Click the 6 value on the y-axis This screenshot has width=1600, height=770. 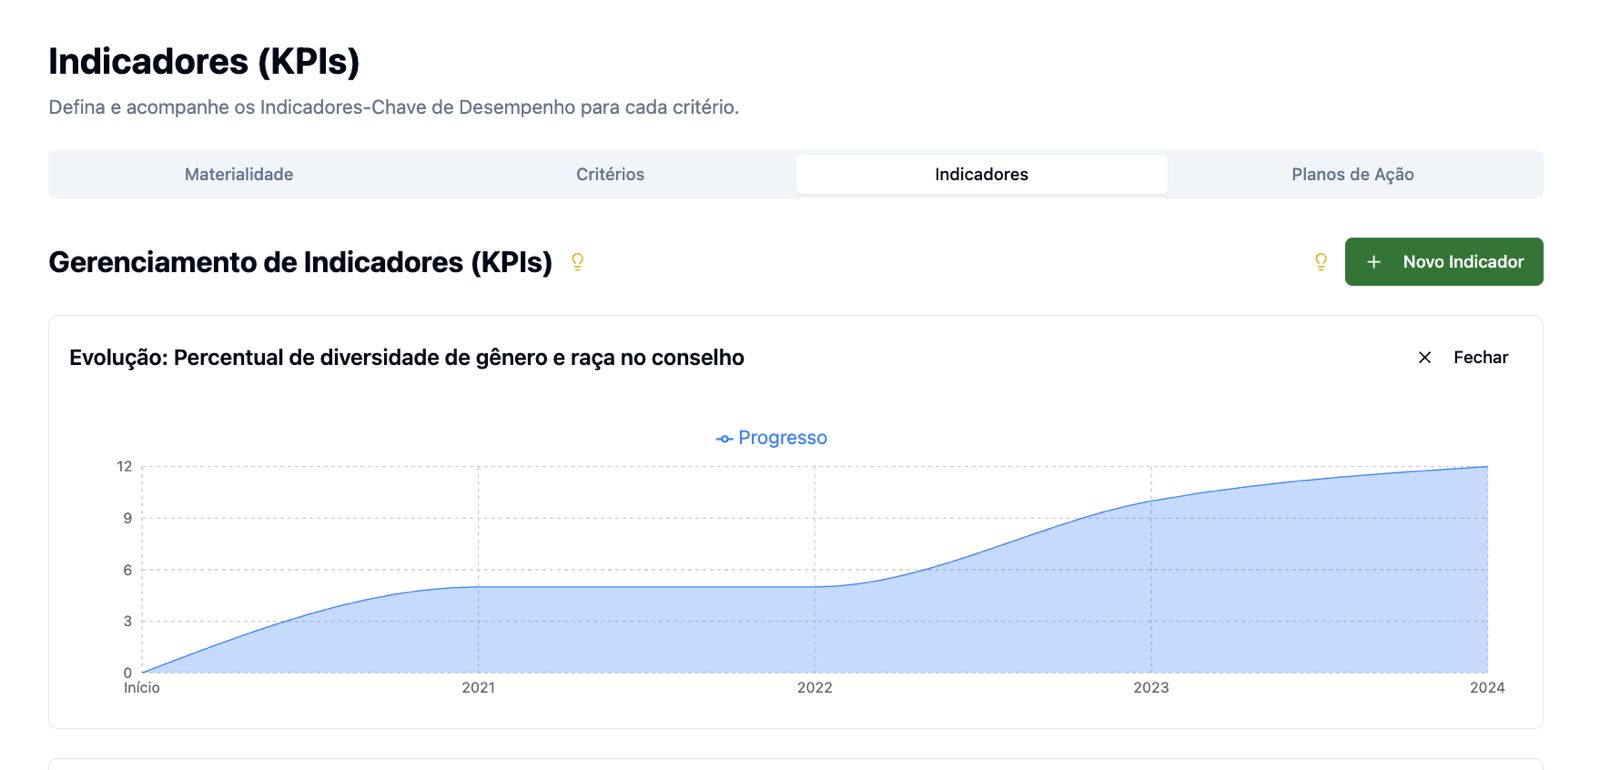click(x=128, y=570)
